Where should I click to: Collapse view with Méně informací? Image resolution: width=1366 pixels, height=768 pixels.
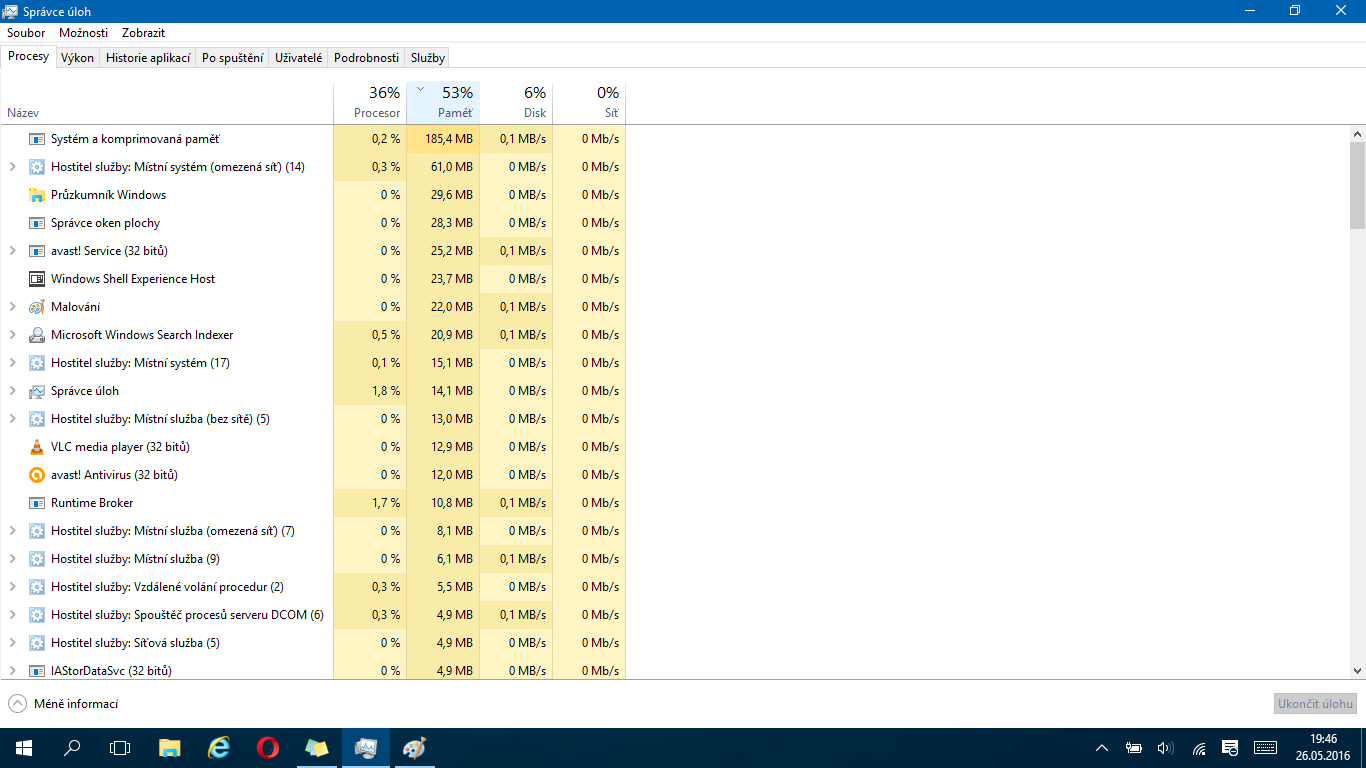63,704
